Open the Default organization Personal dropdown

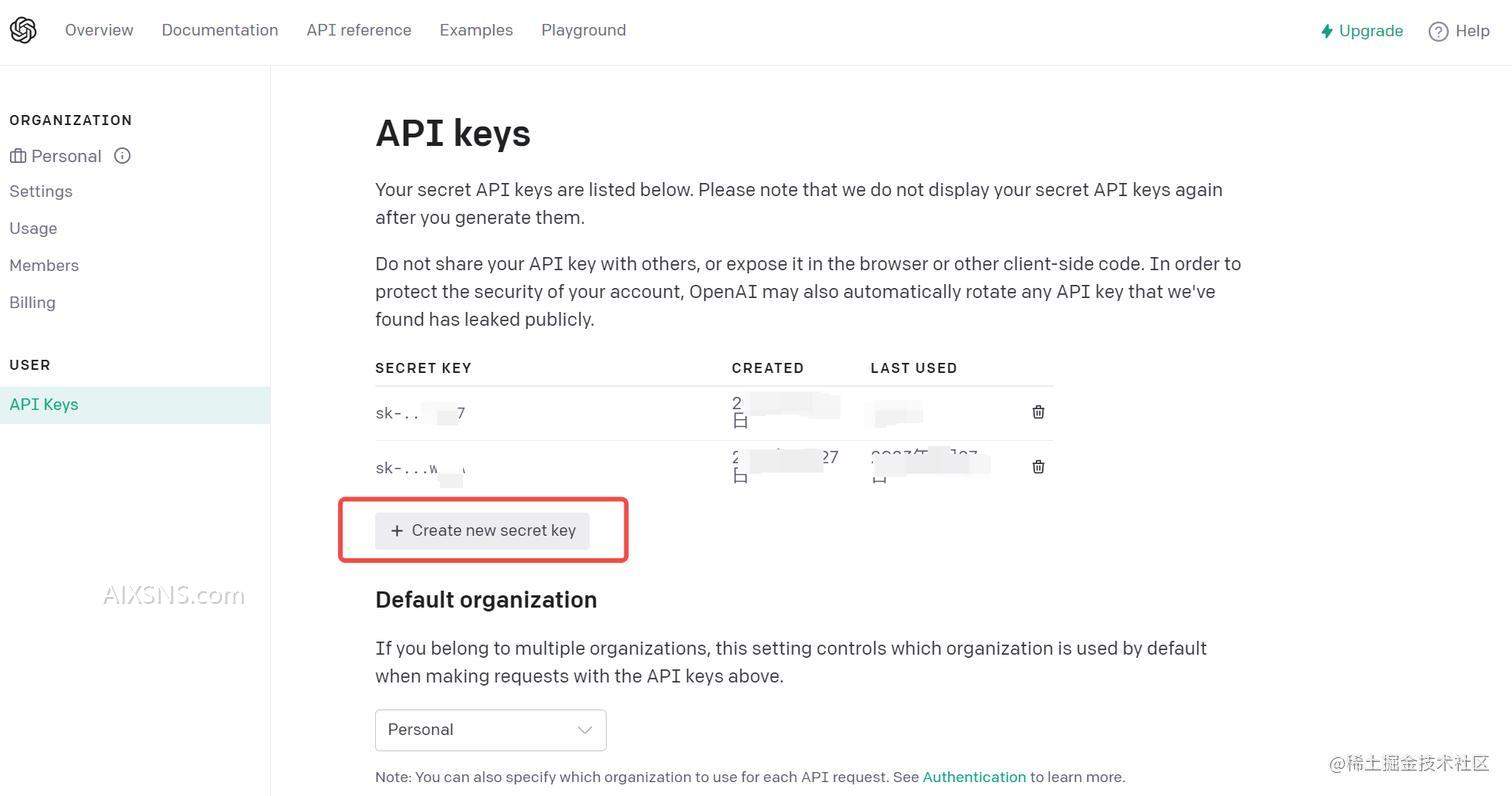(490, 730)
